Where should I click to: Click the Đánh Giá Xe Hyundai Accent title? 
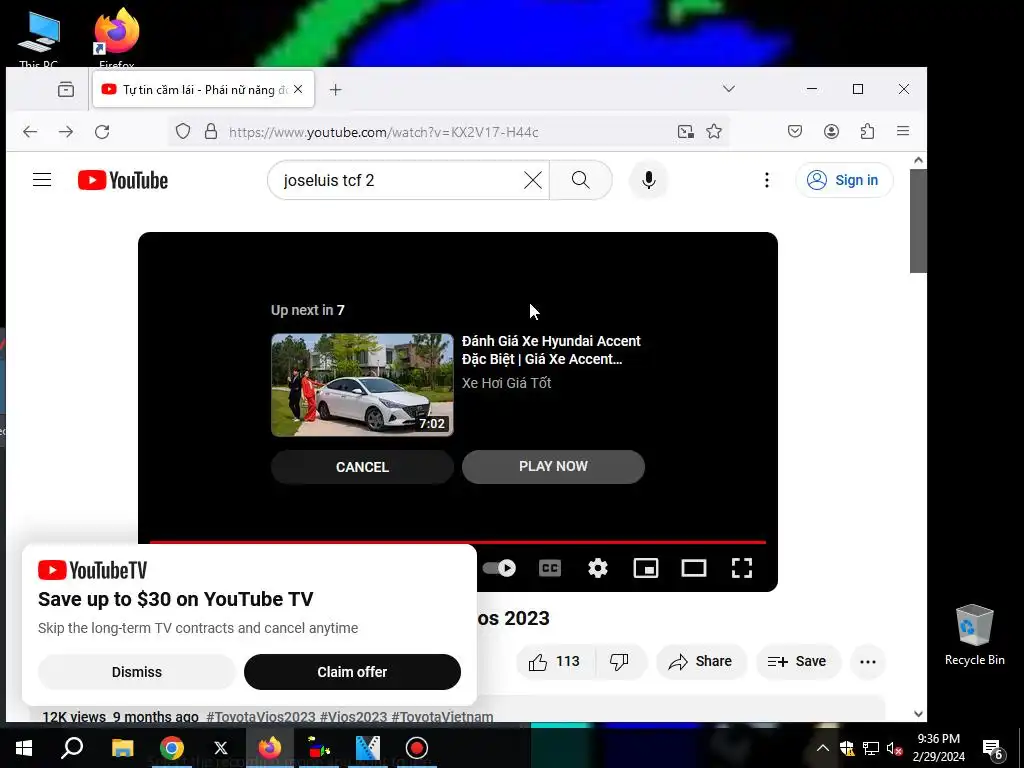[551, 350]
